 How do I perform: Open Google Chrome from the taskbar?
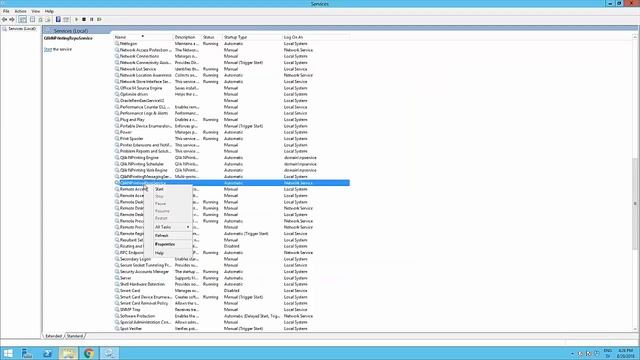pos(89,353)
